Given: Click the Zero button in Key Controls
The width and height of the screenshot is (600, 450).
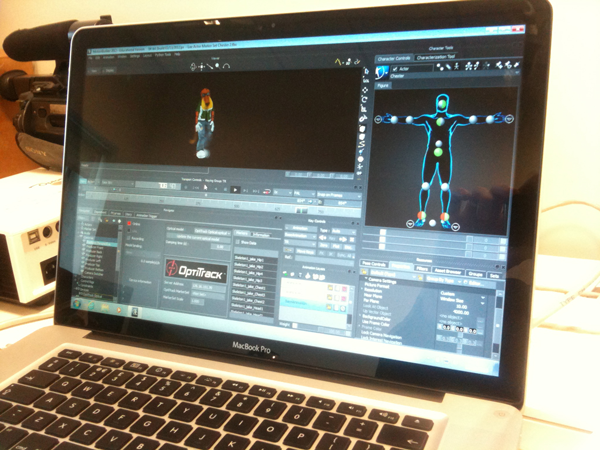Looking at the screenshot, I should tap(324, 245).
